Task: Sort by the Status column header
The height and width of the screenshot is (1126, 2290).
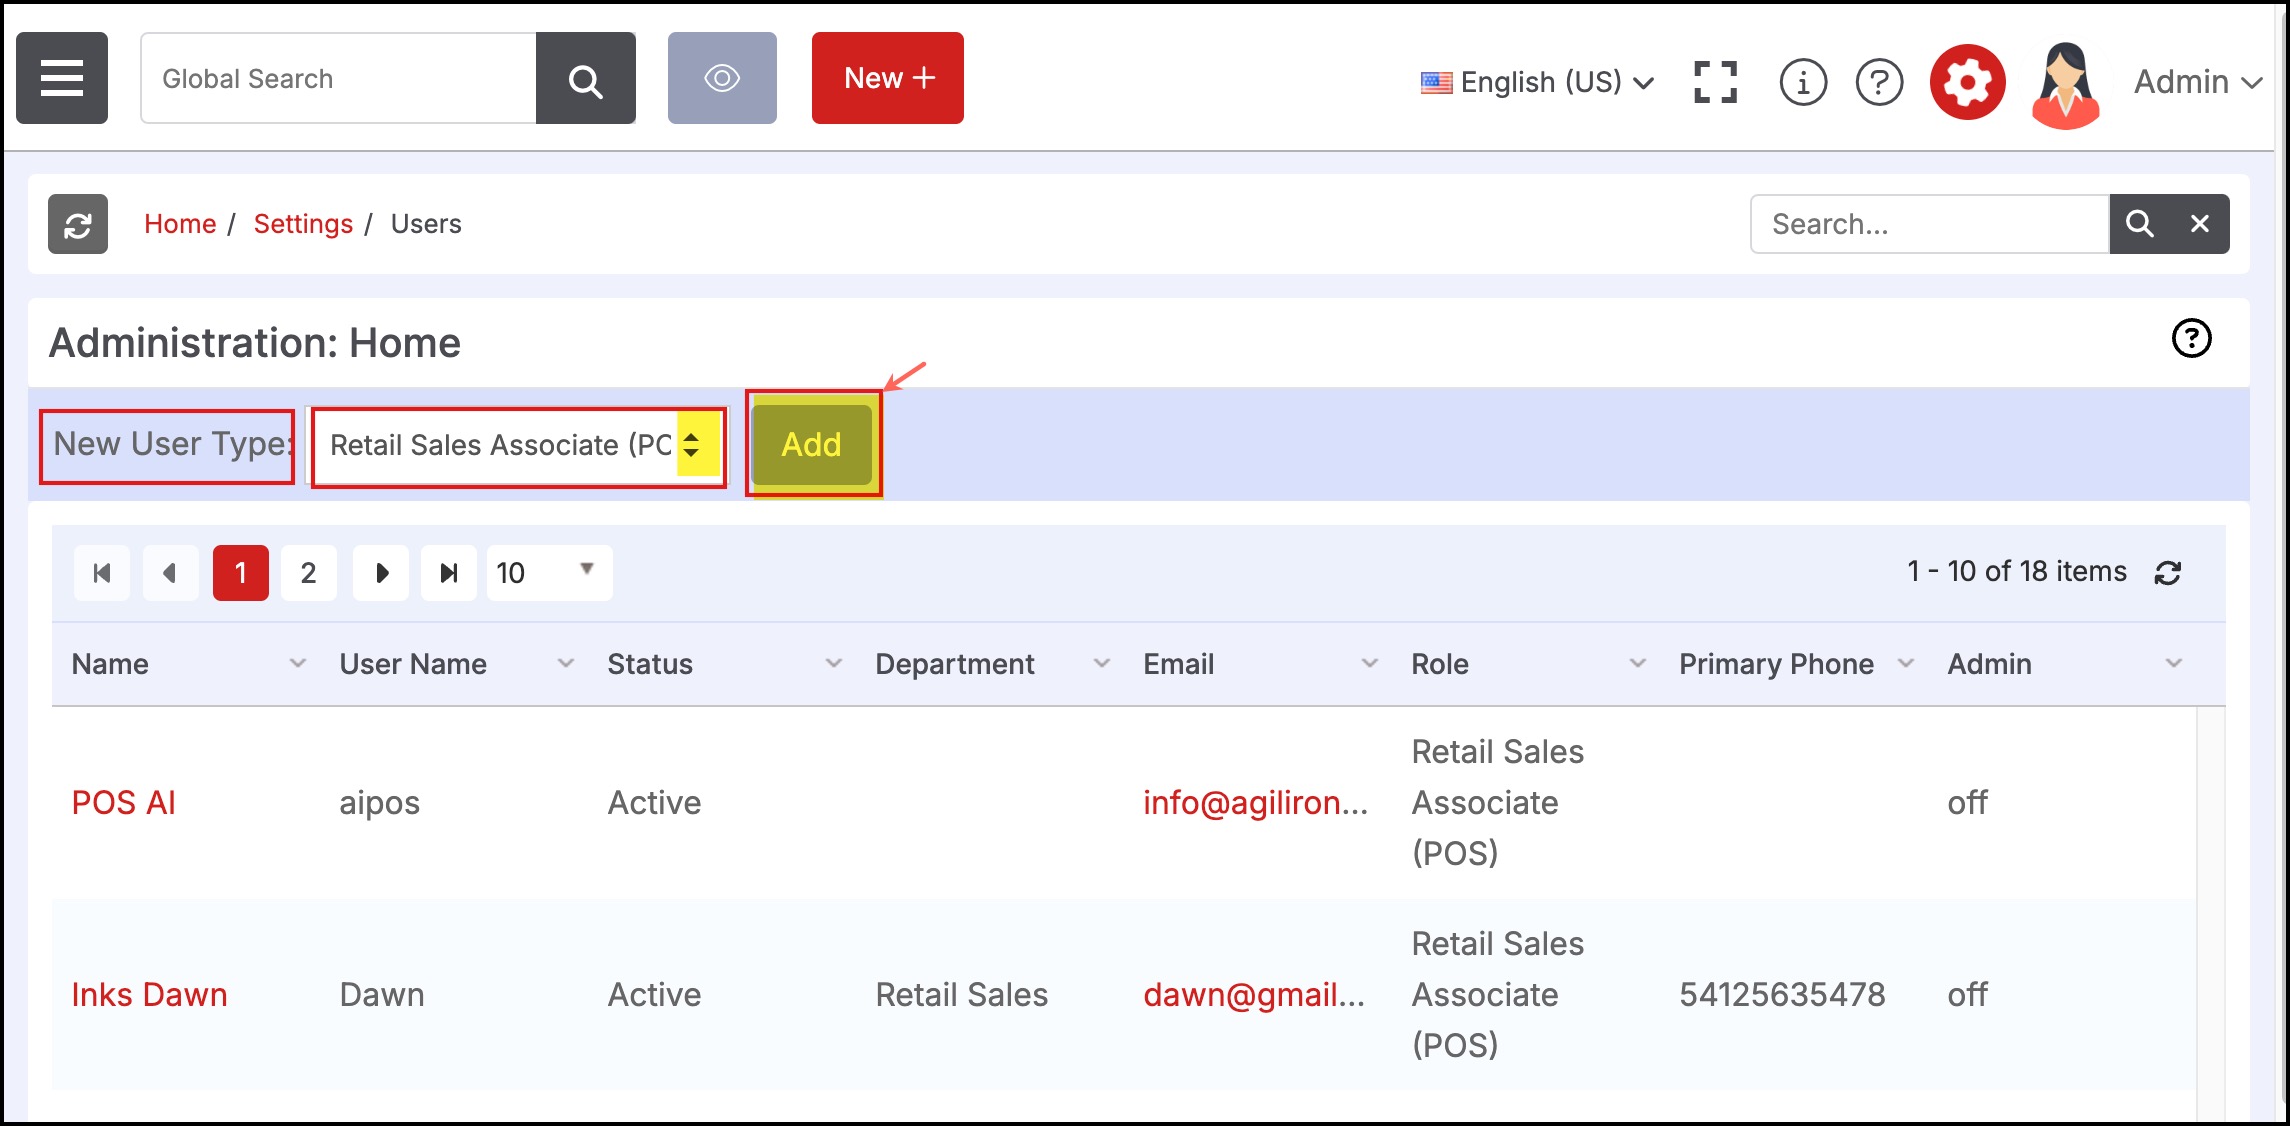Action: pos(650,664)
